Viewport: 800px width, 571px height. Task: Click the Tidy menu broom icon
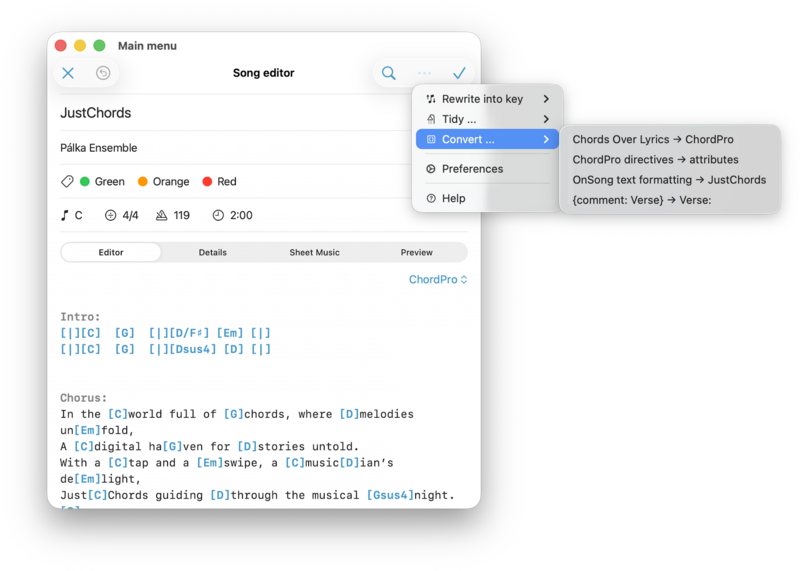(x=431, y=119)
